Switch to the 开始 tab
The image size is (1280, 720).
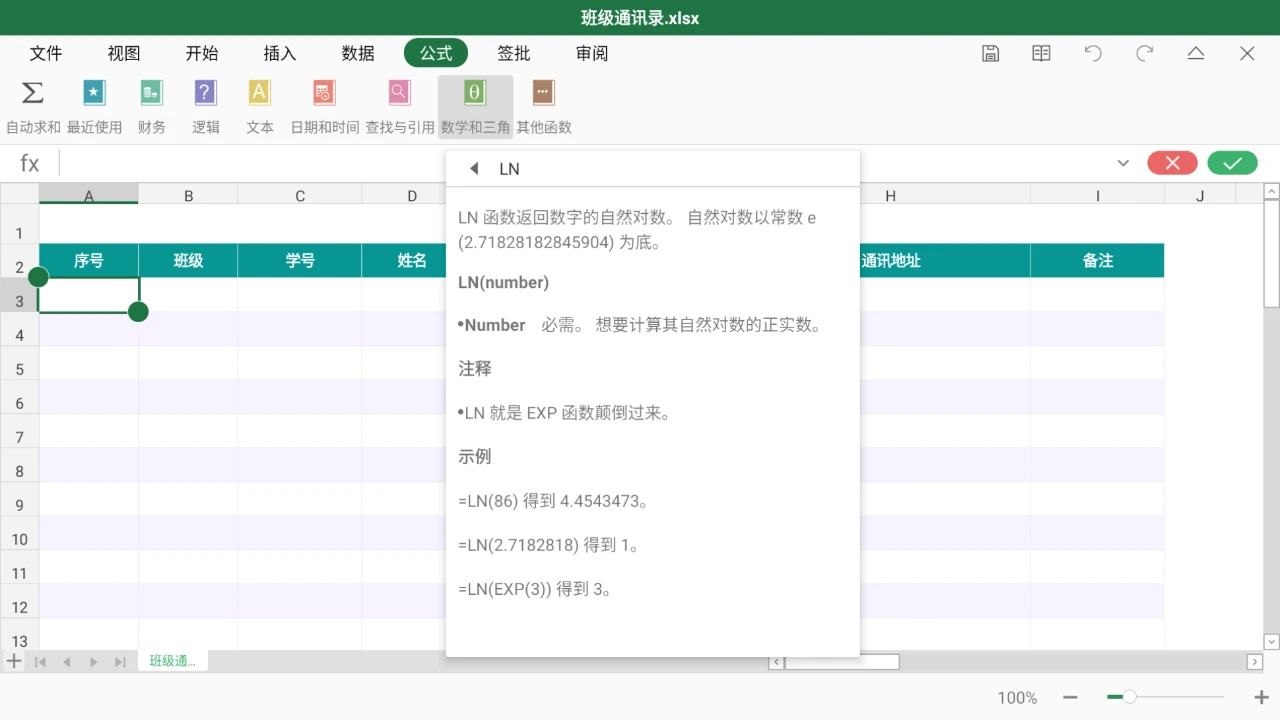click(x=202, y=54)
